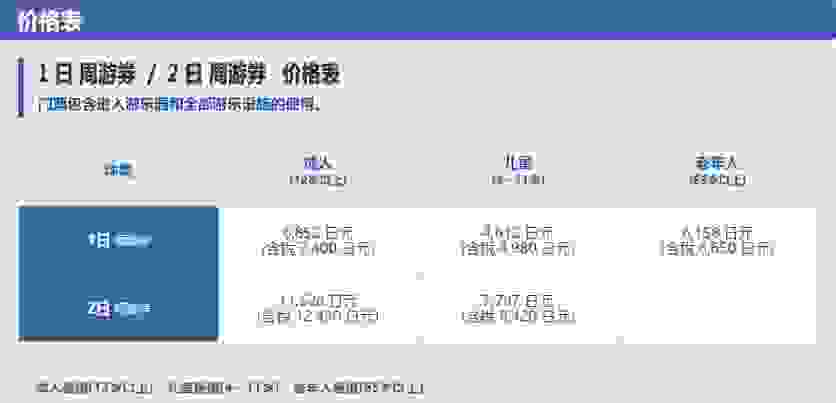This screenshot has width=836, height=403.
Task: Select the 1日周游券 / 2日周游券 价格表 heading
Action: [x=190, y=74]
